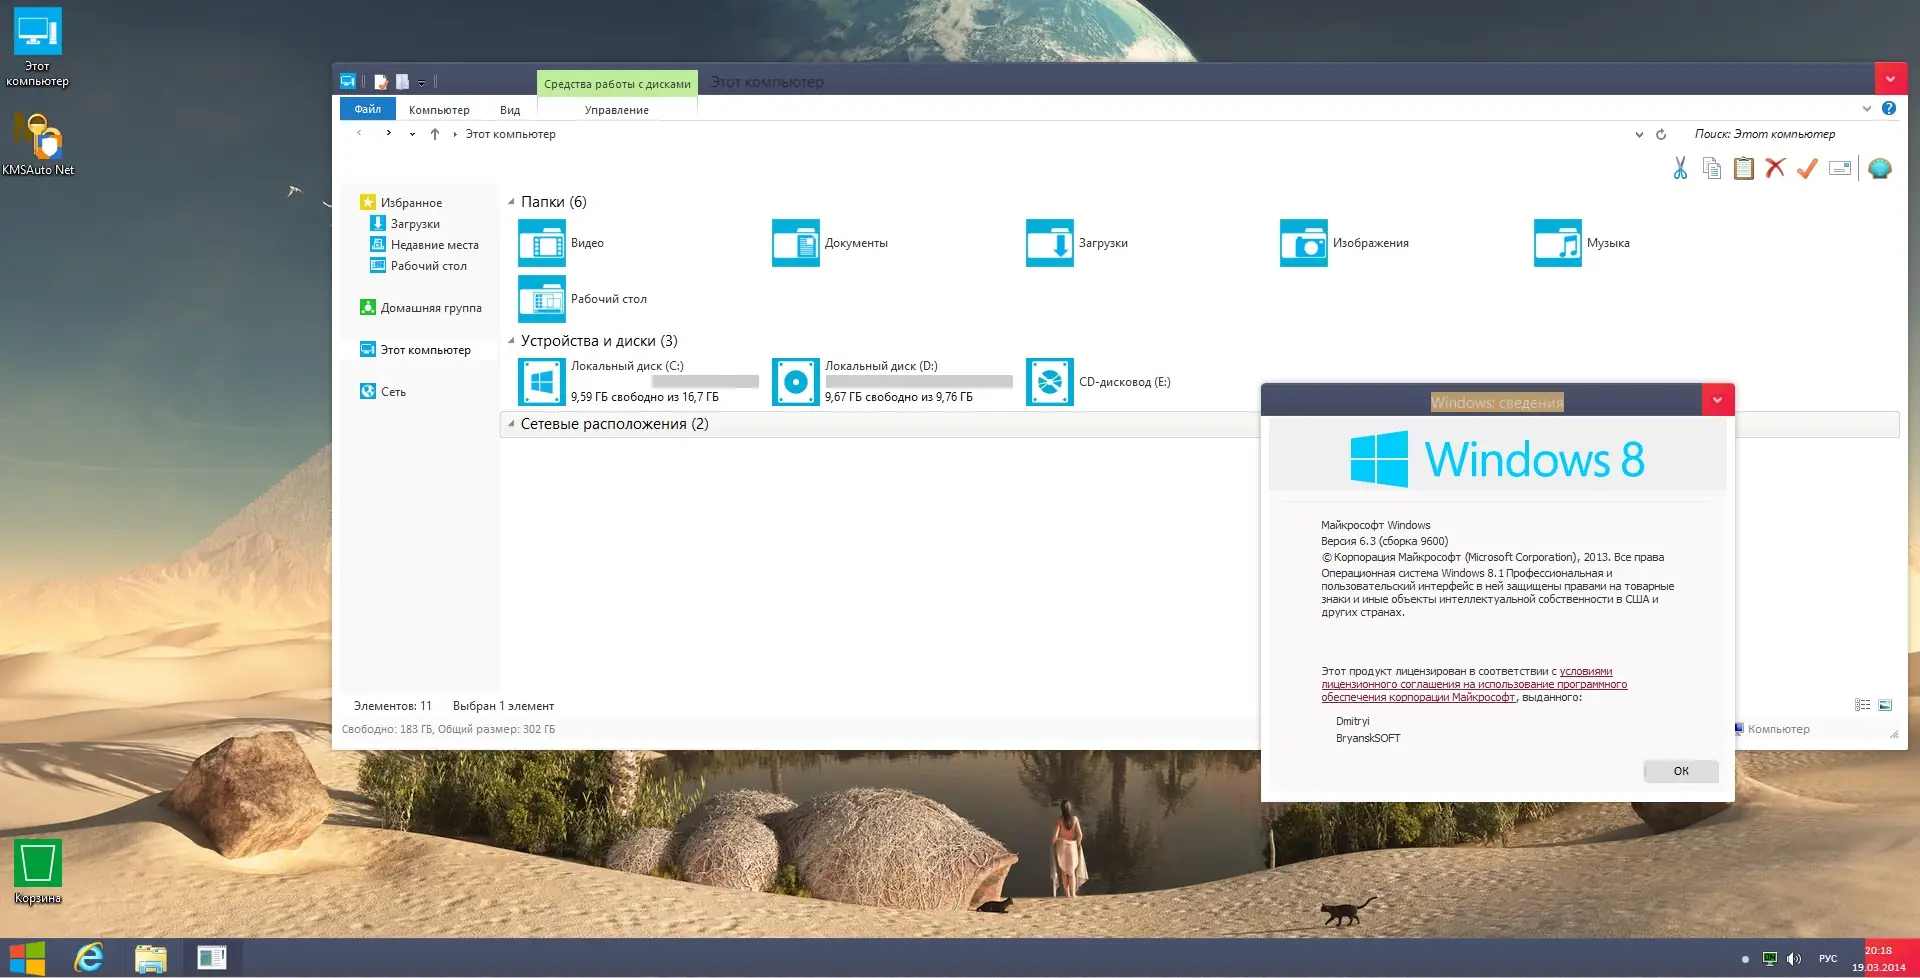Navigate back in Explorer
Viewport: 1920px width, 978px height.
pyautogui.click(x=360, y=133)
